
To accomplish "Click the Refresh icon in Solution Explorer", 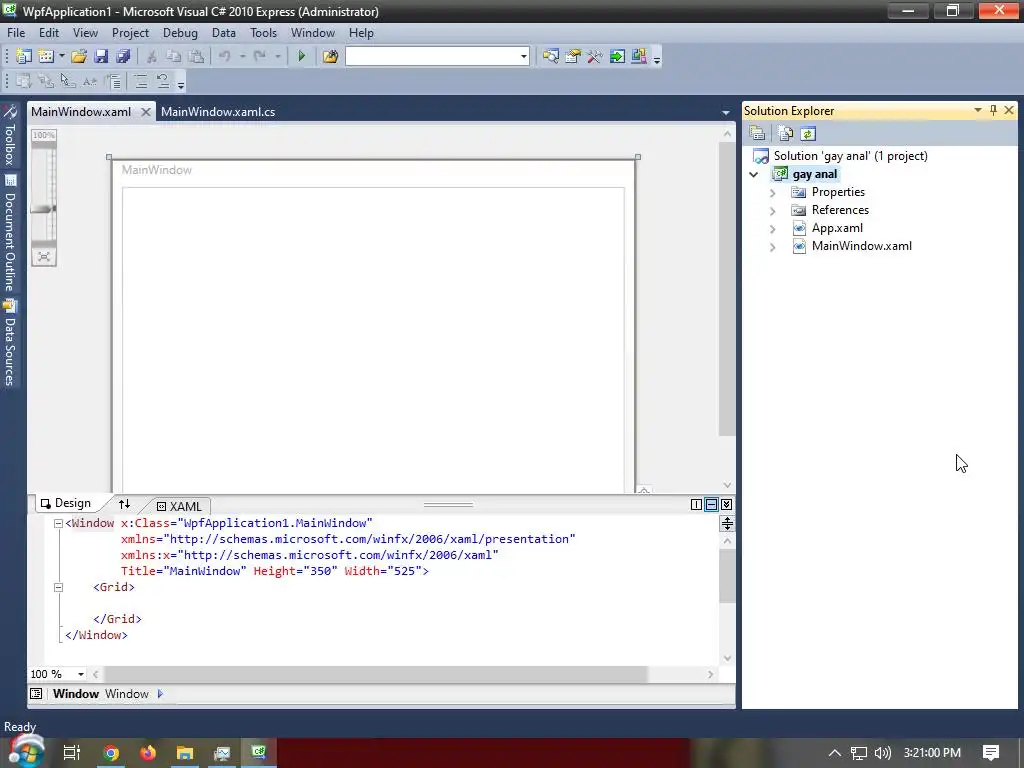I will coord(808,134).
